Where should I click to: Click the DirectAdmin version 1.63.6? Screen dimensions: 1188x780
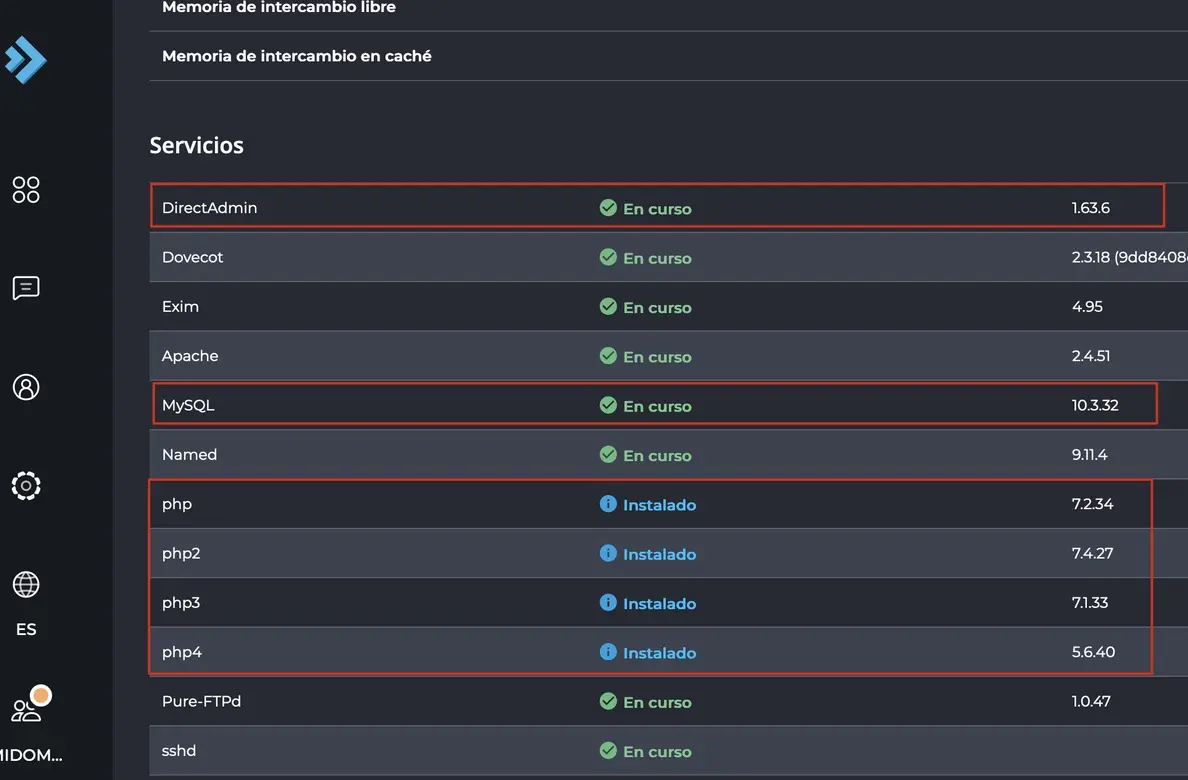[x=1090, y=208]
